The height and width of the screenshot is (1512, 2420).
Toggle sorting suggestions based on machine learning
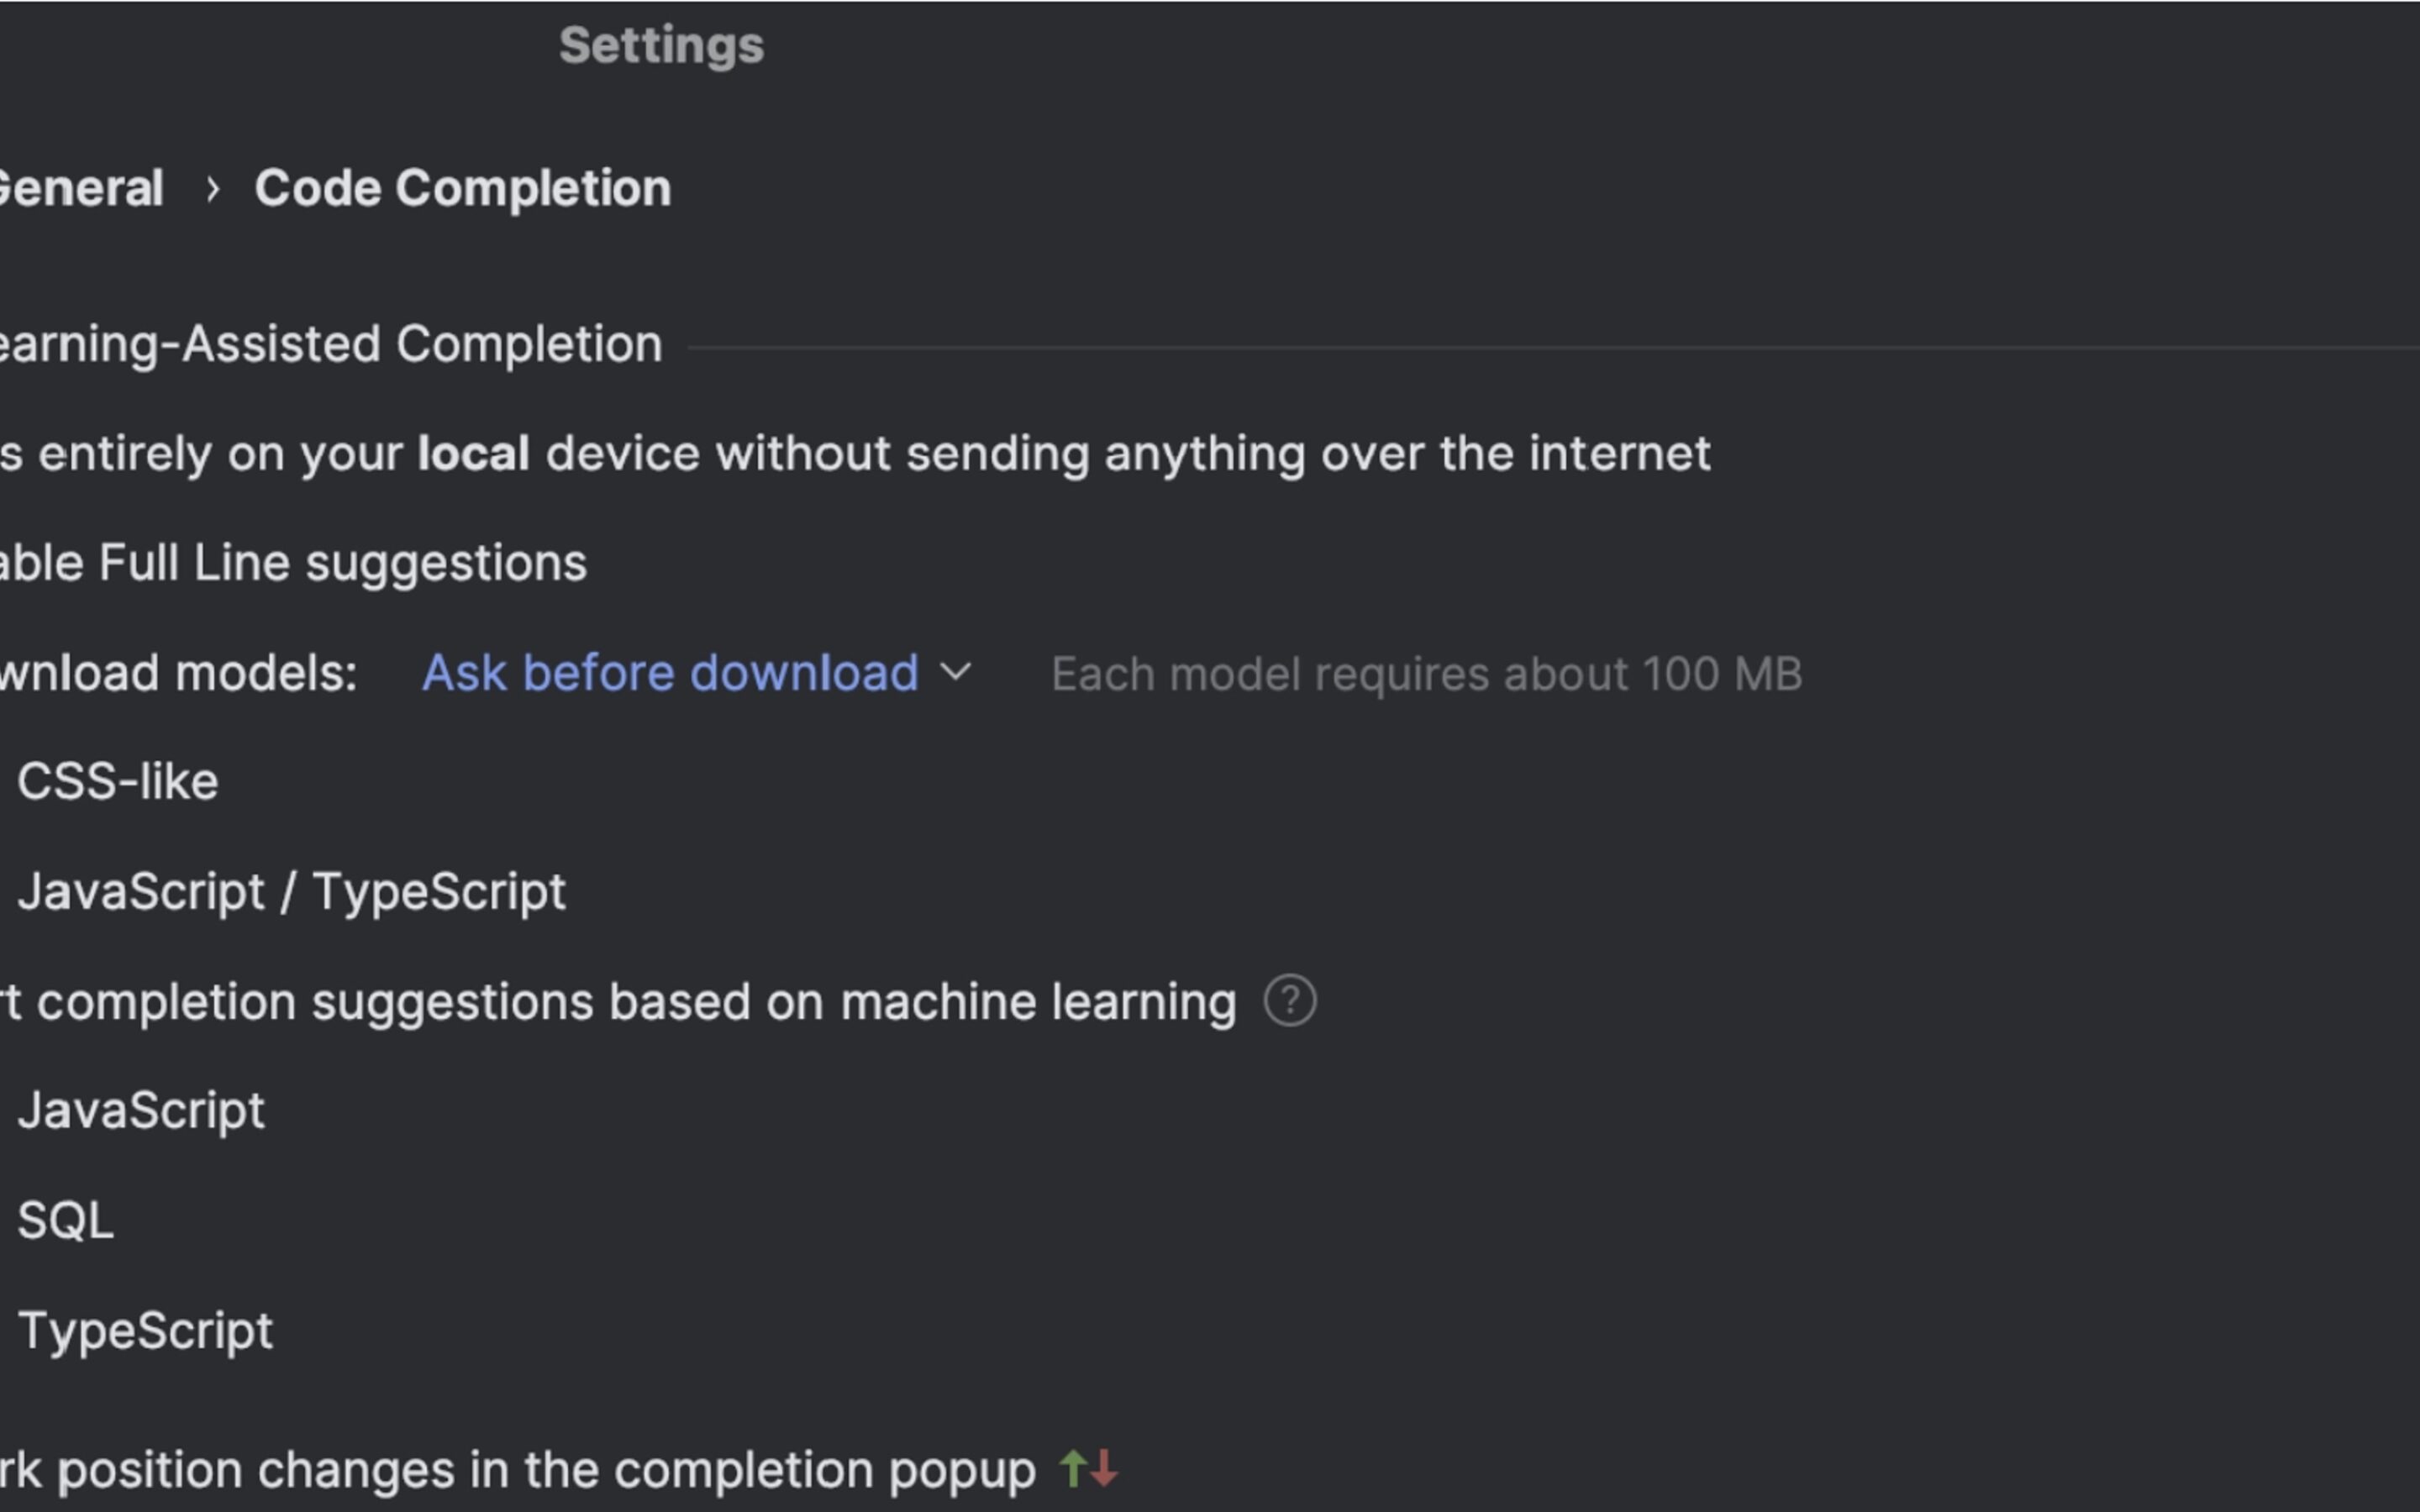point(618,1002)
